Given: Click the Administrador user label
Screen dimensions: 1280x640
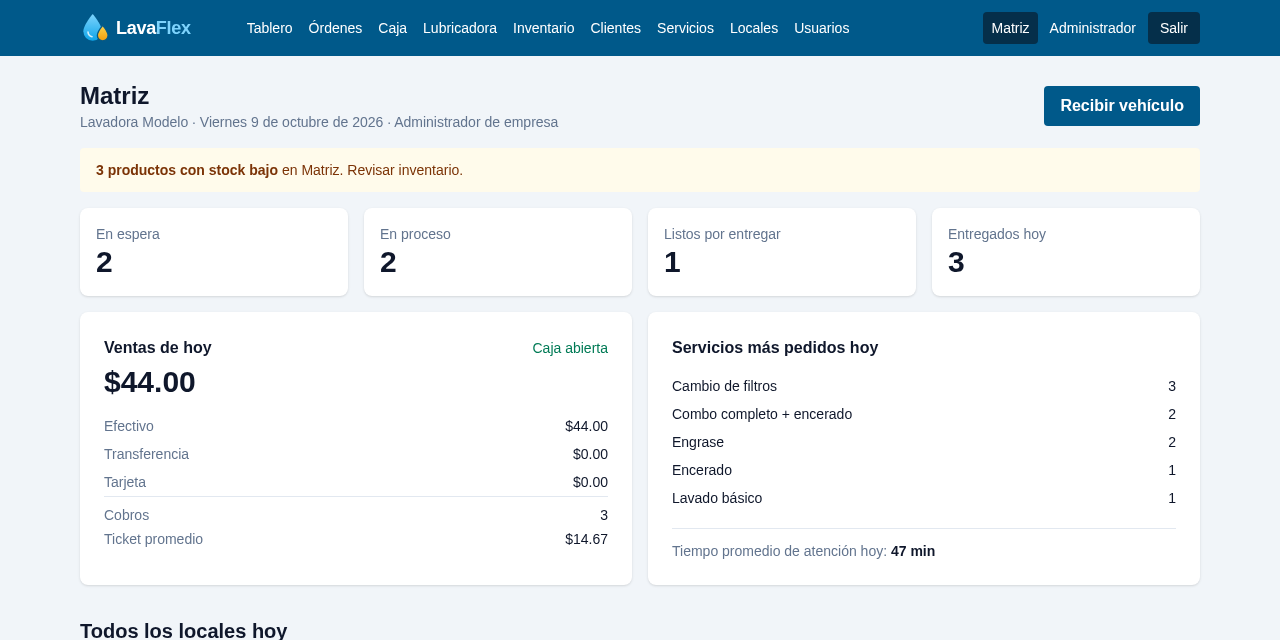Looking at the screenshot, I should click(1092, 28).
